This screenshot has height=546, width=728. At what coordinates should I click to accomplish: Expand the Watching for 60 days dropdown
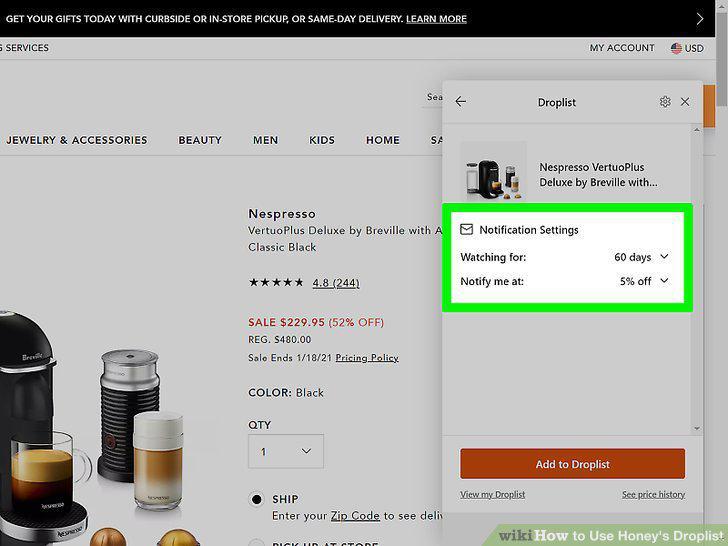[641, 257]
